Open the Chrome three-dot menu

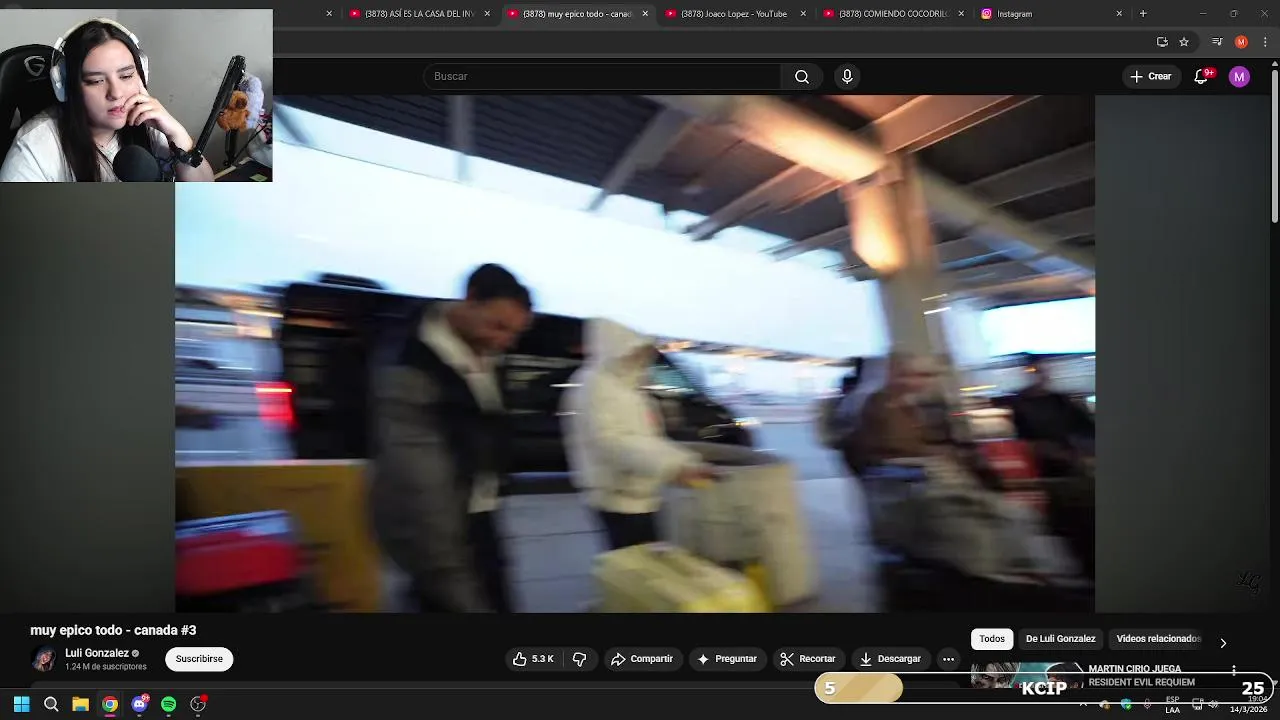pos(1266,42)
